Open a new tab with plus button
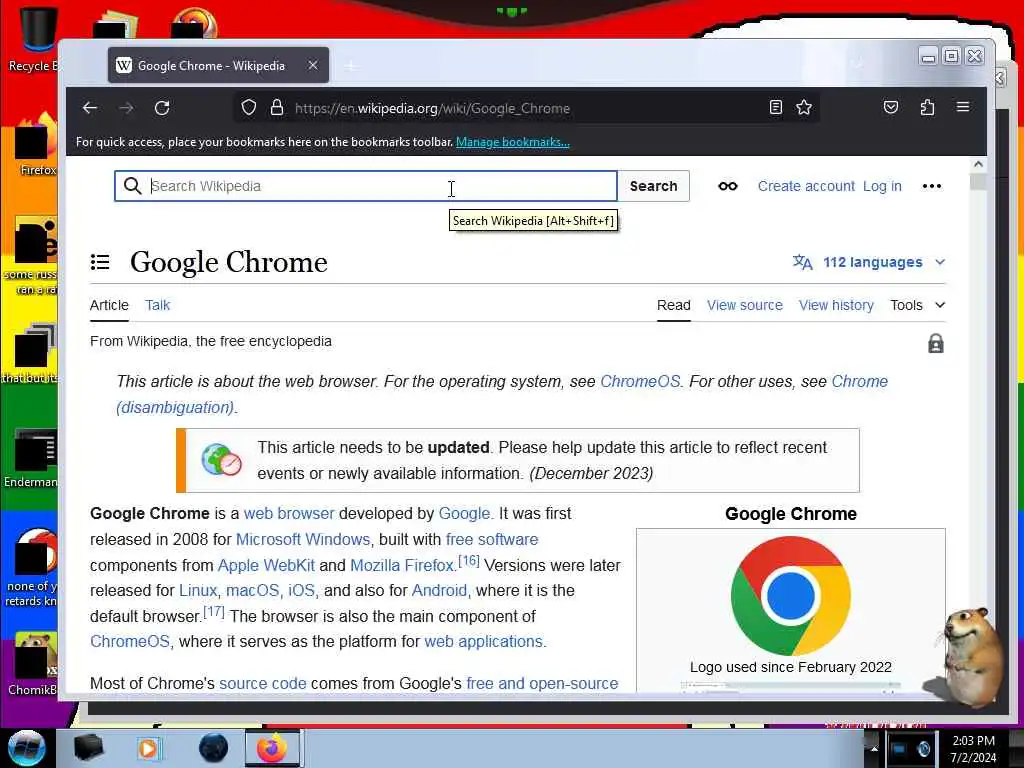The image size is (1024, 768). (351, 66)
